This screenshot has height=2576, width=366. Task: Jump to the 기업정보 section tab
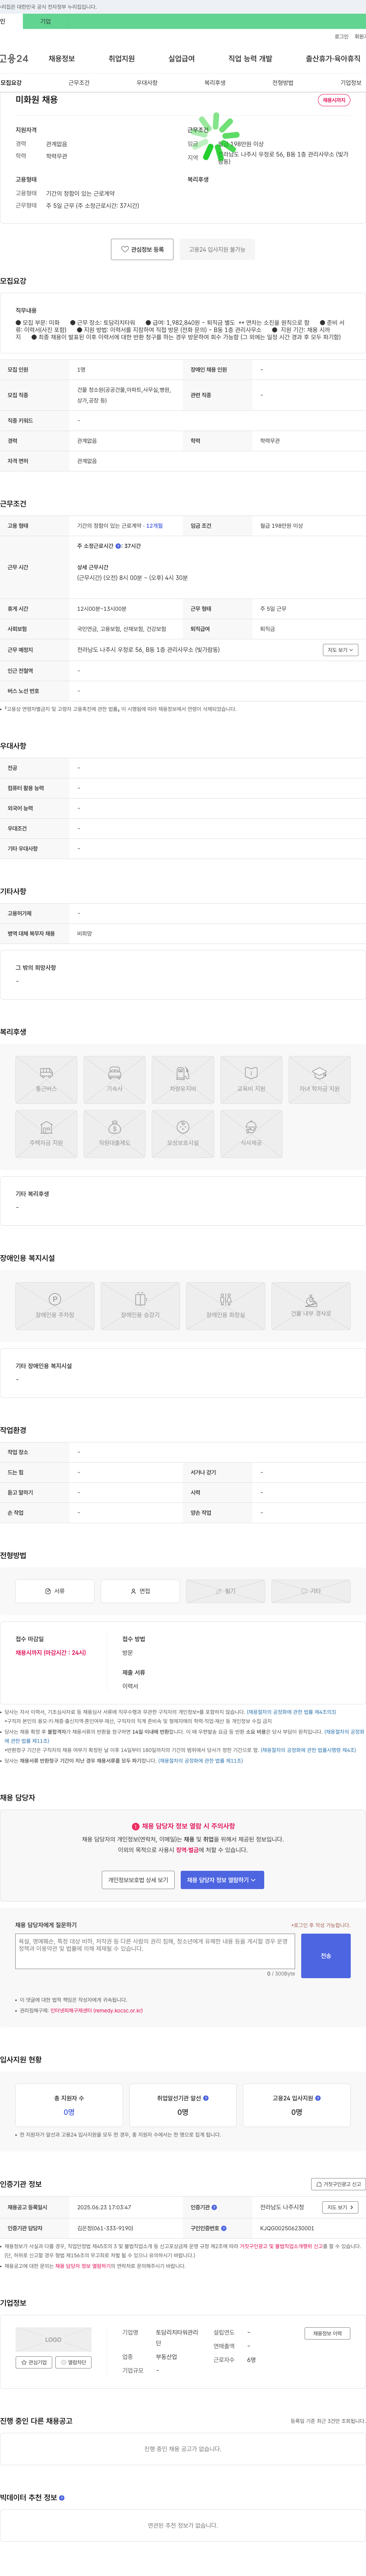[x=351, y=83]
